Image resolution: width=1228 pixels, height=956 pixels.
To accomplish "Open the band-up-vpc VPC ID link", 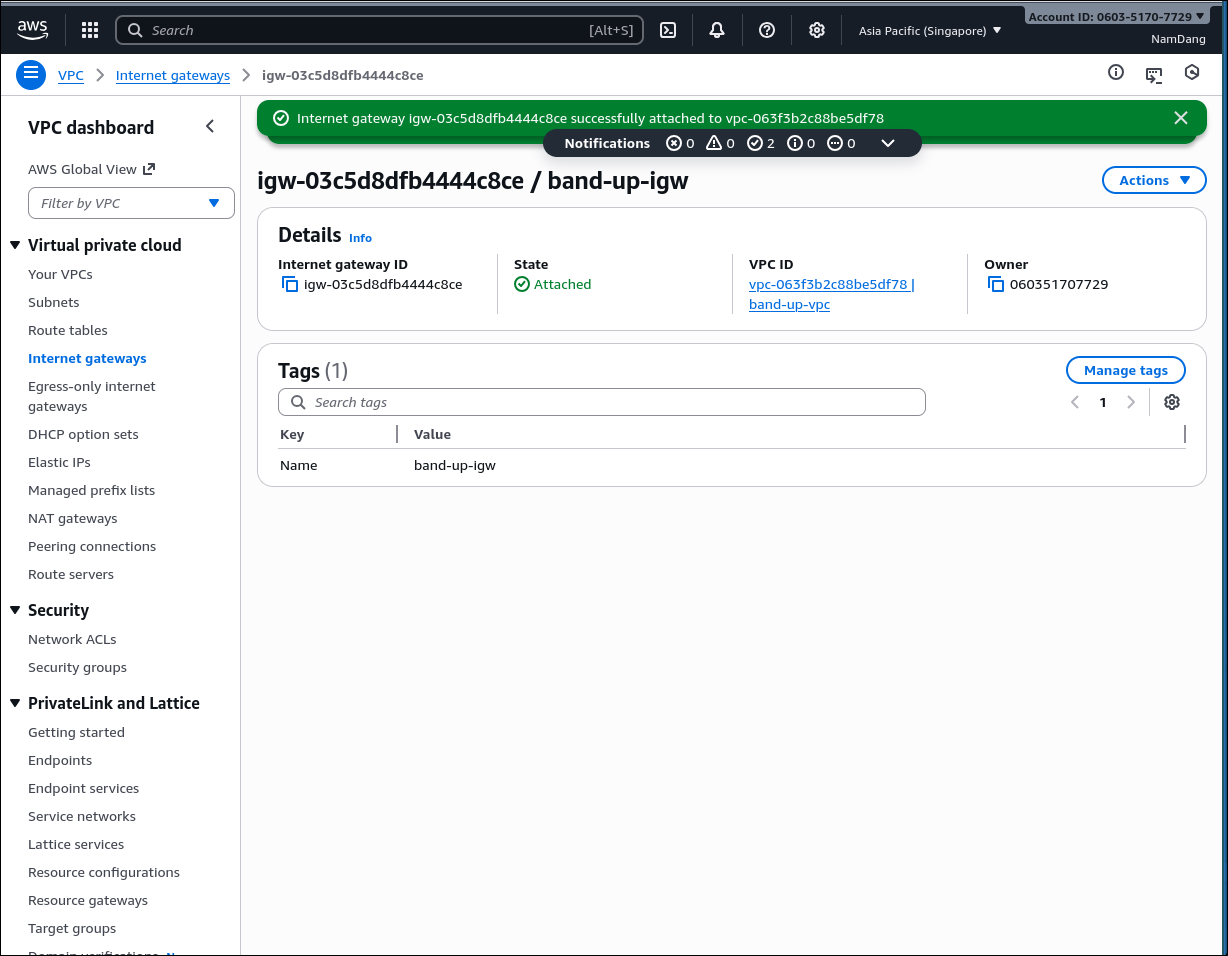I will click(830, 285).
